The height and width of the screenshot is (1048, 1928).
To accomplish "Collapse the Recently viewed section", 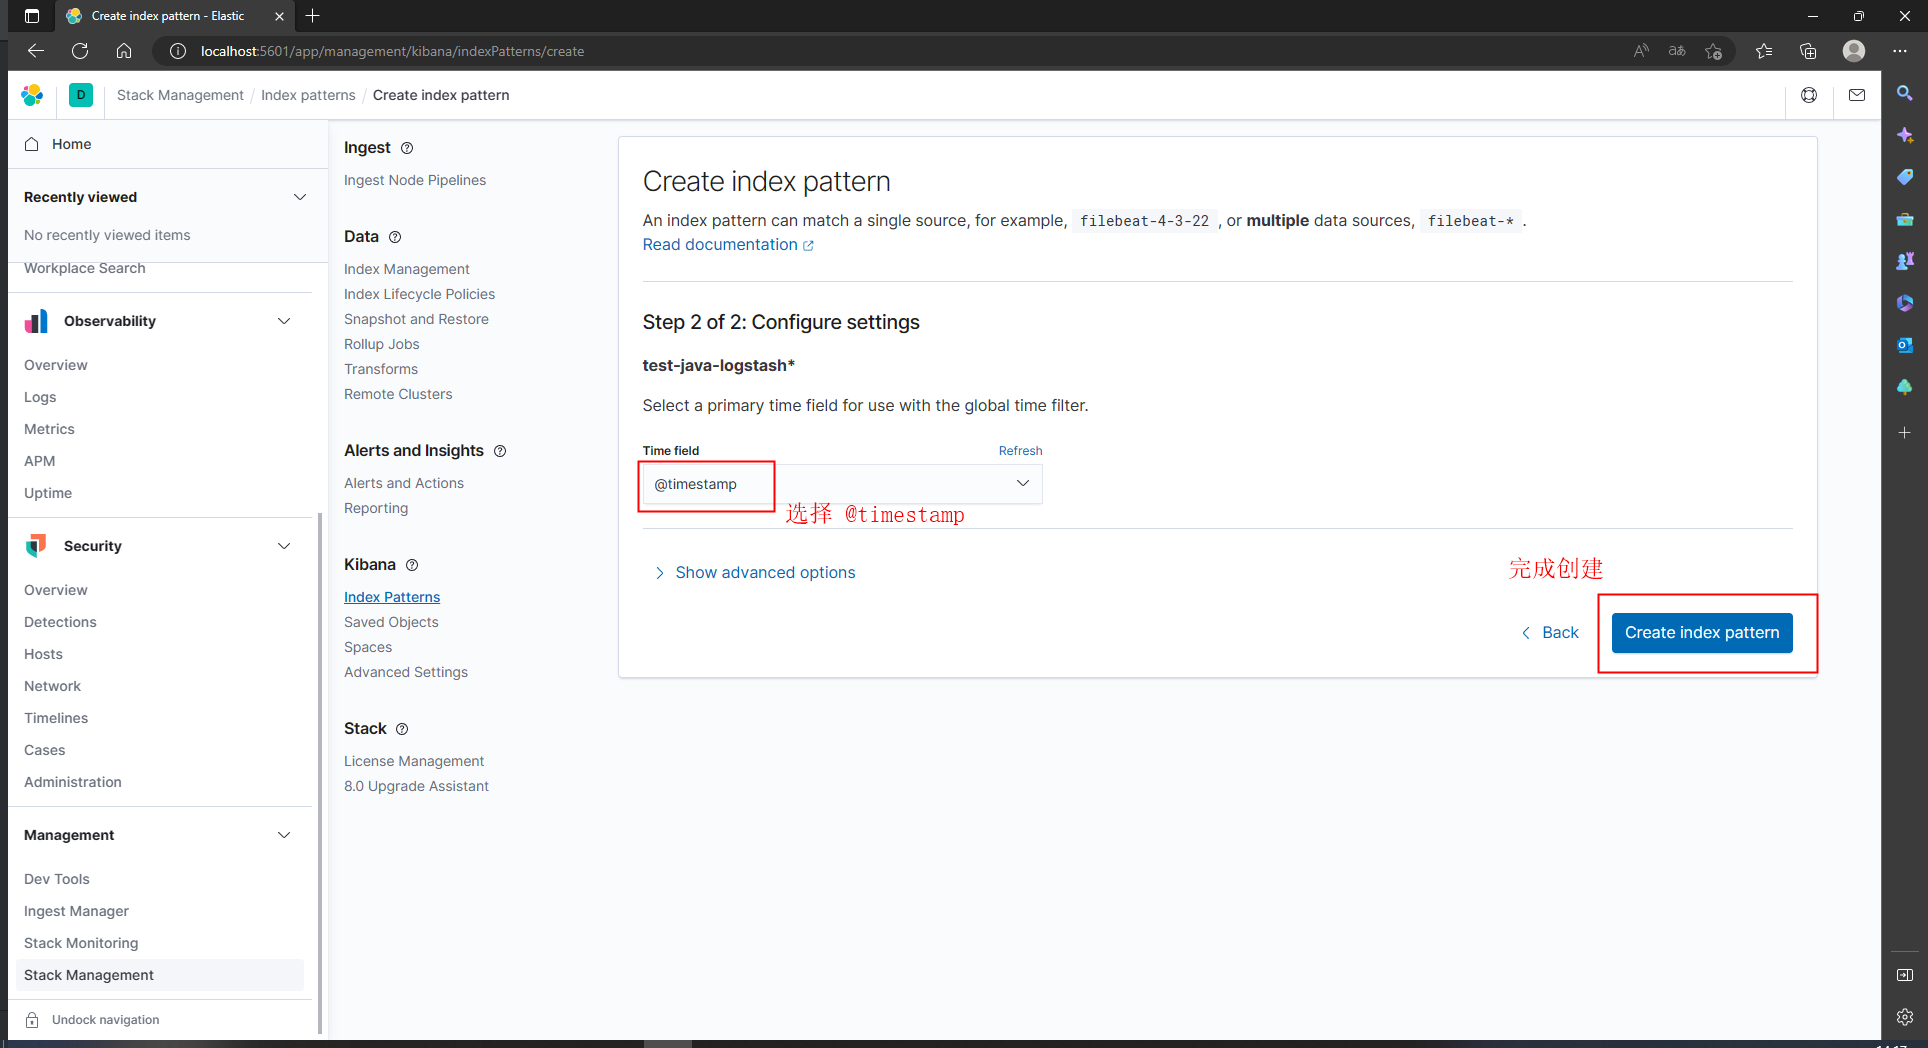I will (300, 197).
